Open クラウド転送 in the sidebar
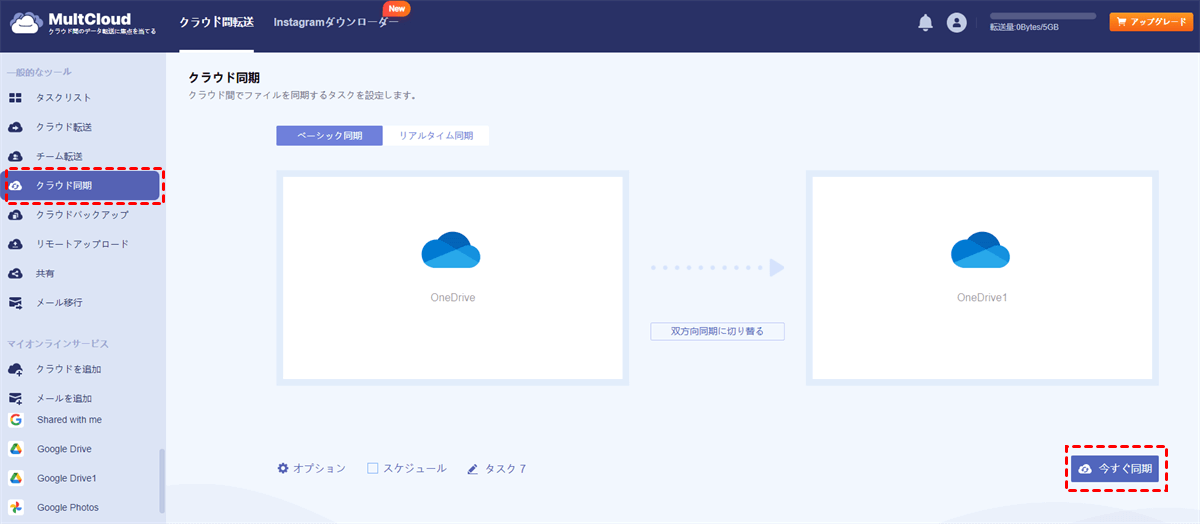 pyautogui.click(x=64, y=127)
